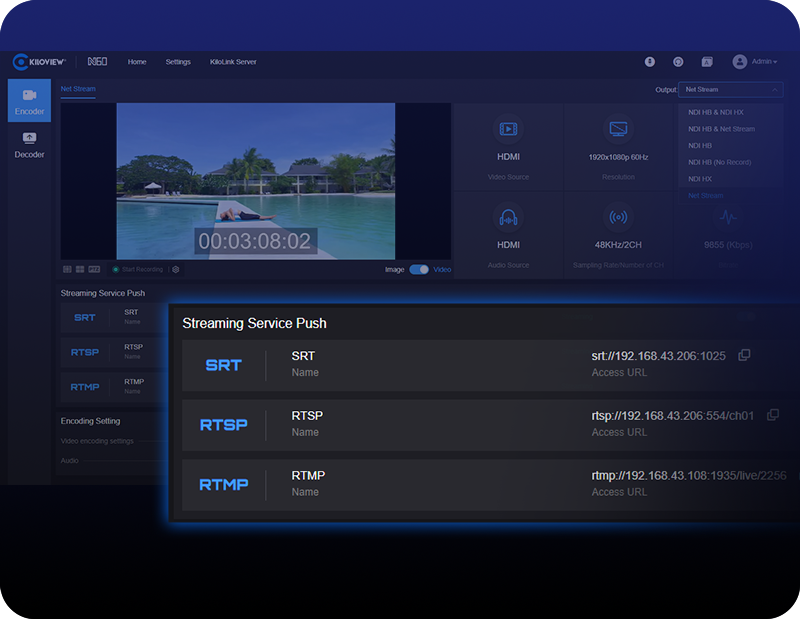Click the download icon in top bar
Image resolution: width=800 pixels, height=619 pixels.
[x=650, y=62]
